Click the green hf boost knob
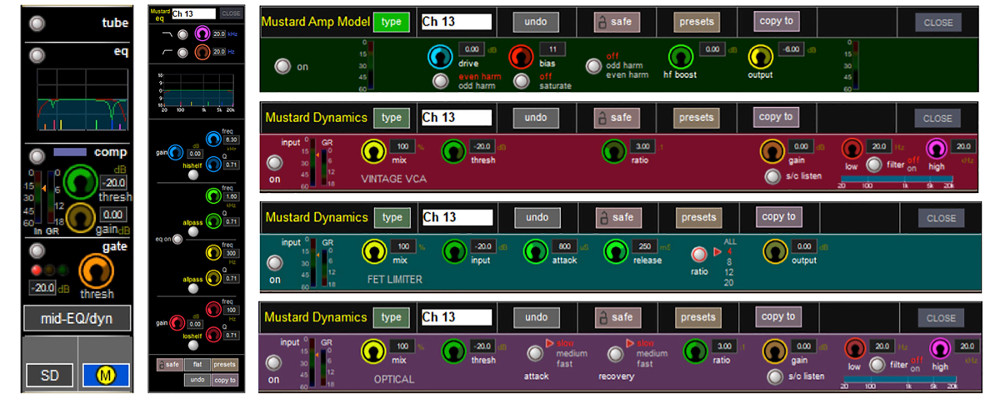 (681, 57)
